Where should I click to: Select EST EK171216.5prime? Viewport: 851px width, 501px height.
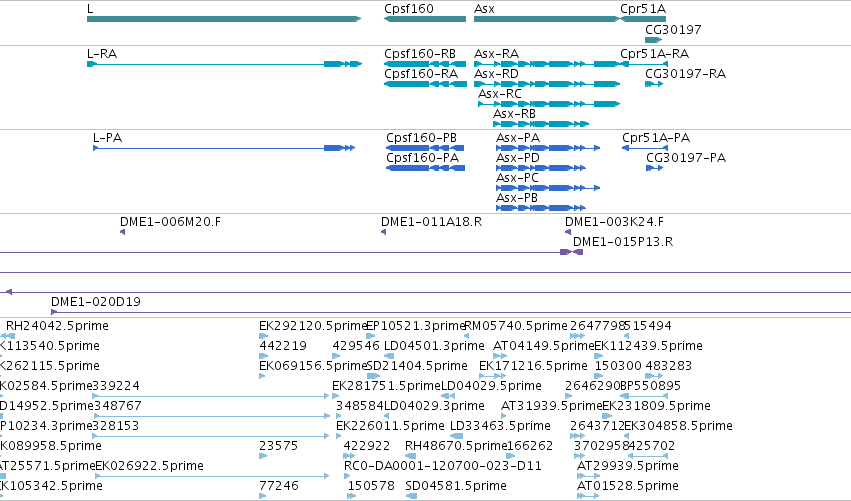pyautogui.click(x=533, y=366)
